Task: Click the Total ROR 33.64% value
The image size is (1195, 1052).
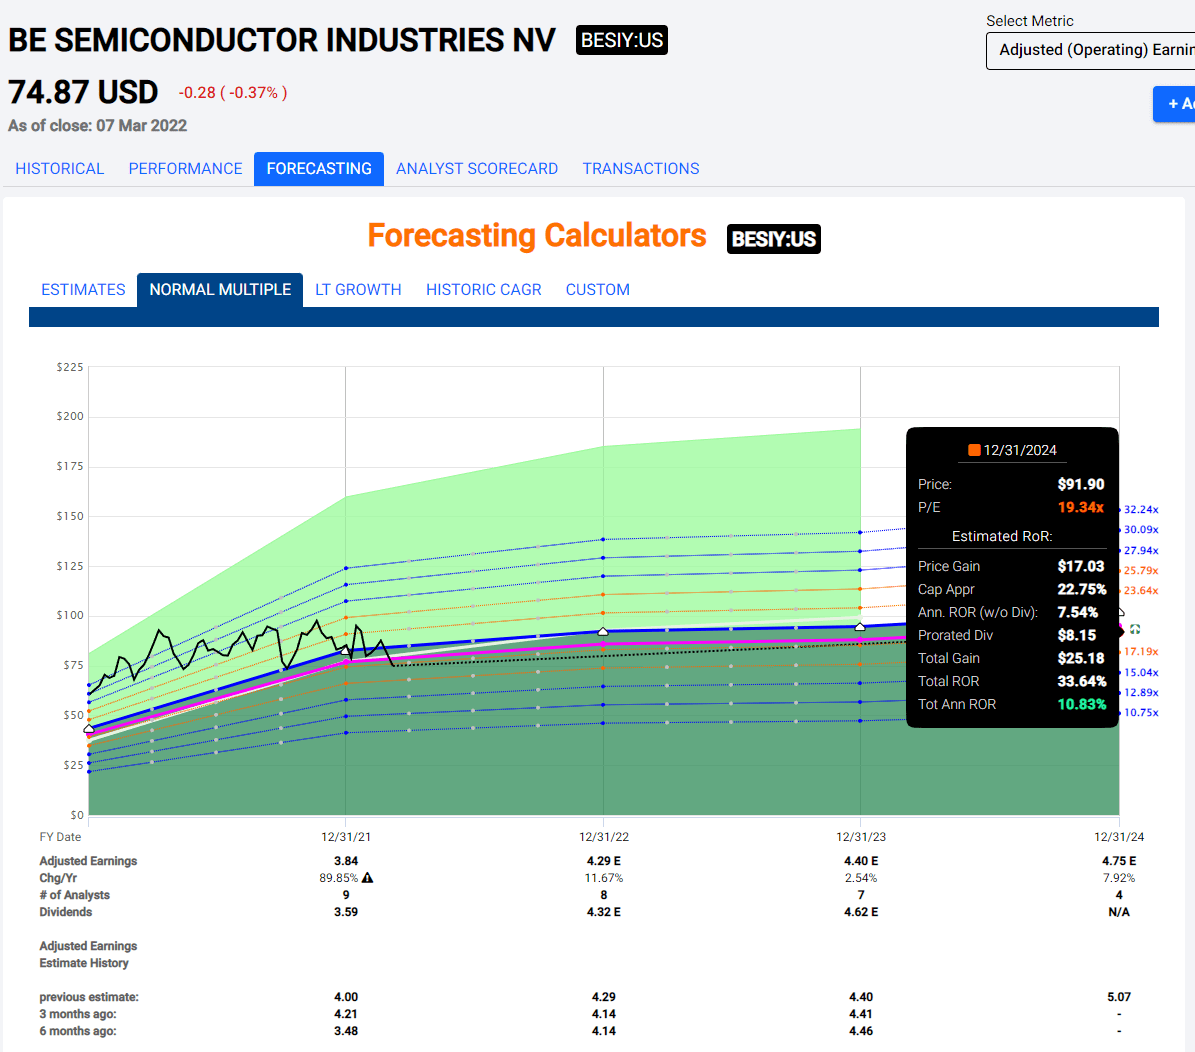Action: point(1081,682)
